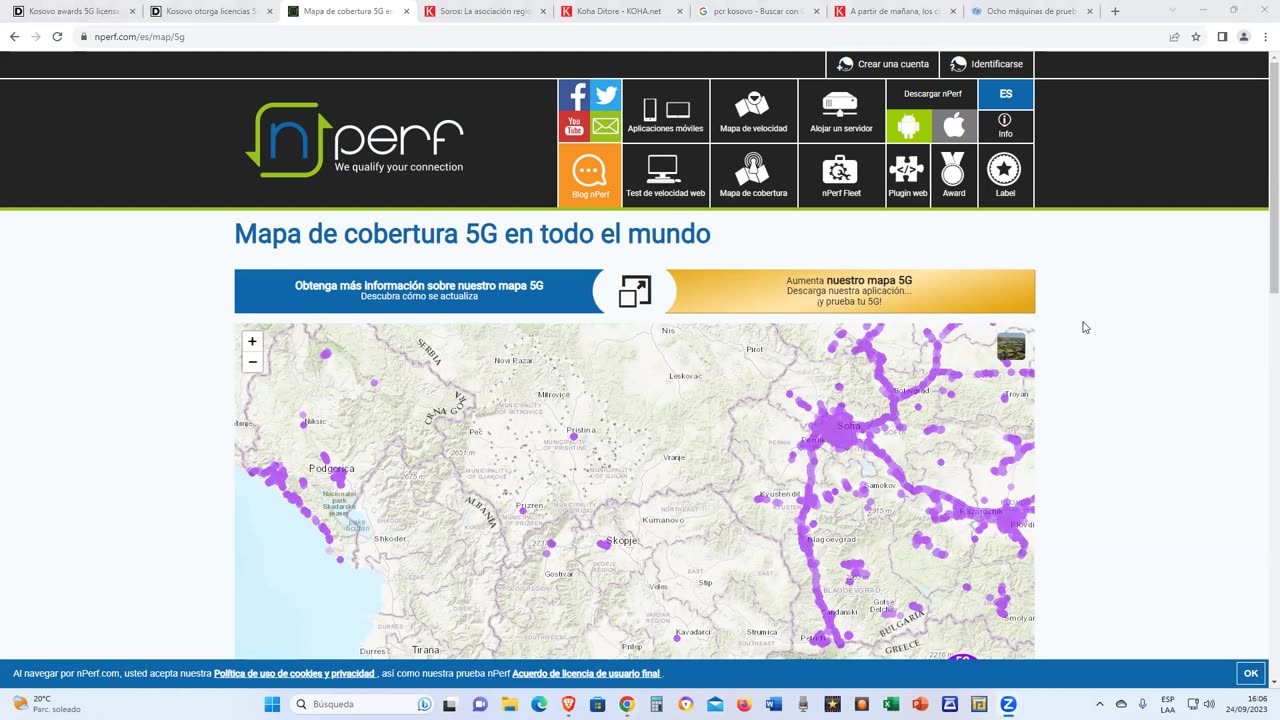This screenshot has height=720, width=1280.
Task: Open a new browser tab
Action: click(1115, 11)
